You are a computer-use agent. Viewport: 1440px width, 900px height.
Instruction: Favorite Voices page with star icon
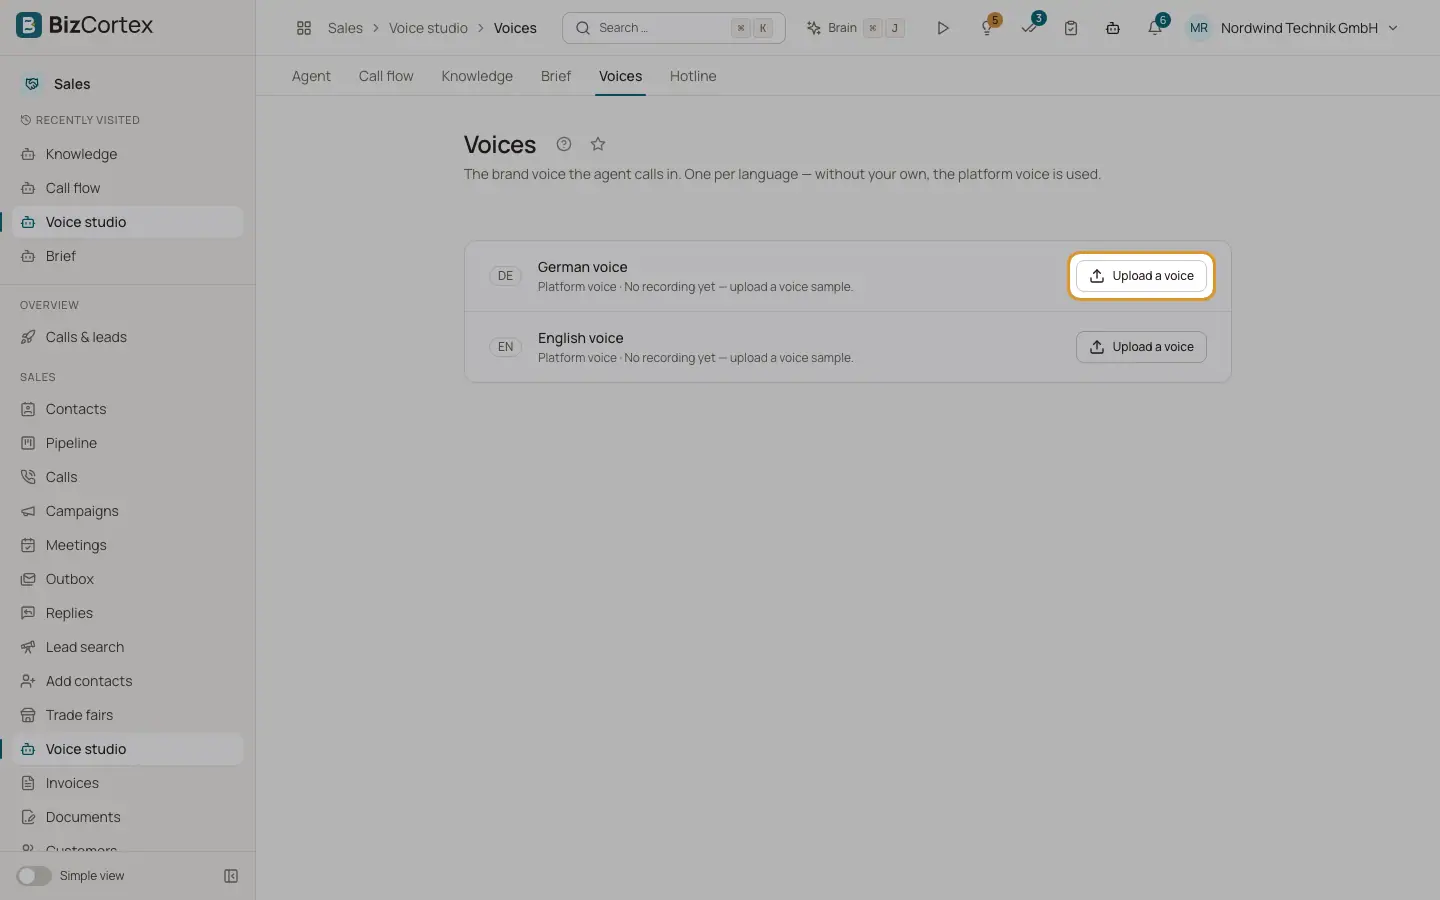tap(598, 144)
